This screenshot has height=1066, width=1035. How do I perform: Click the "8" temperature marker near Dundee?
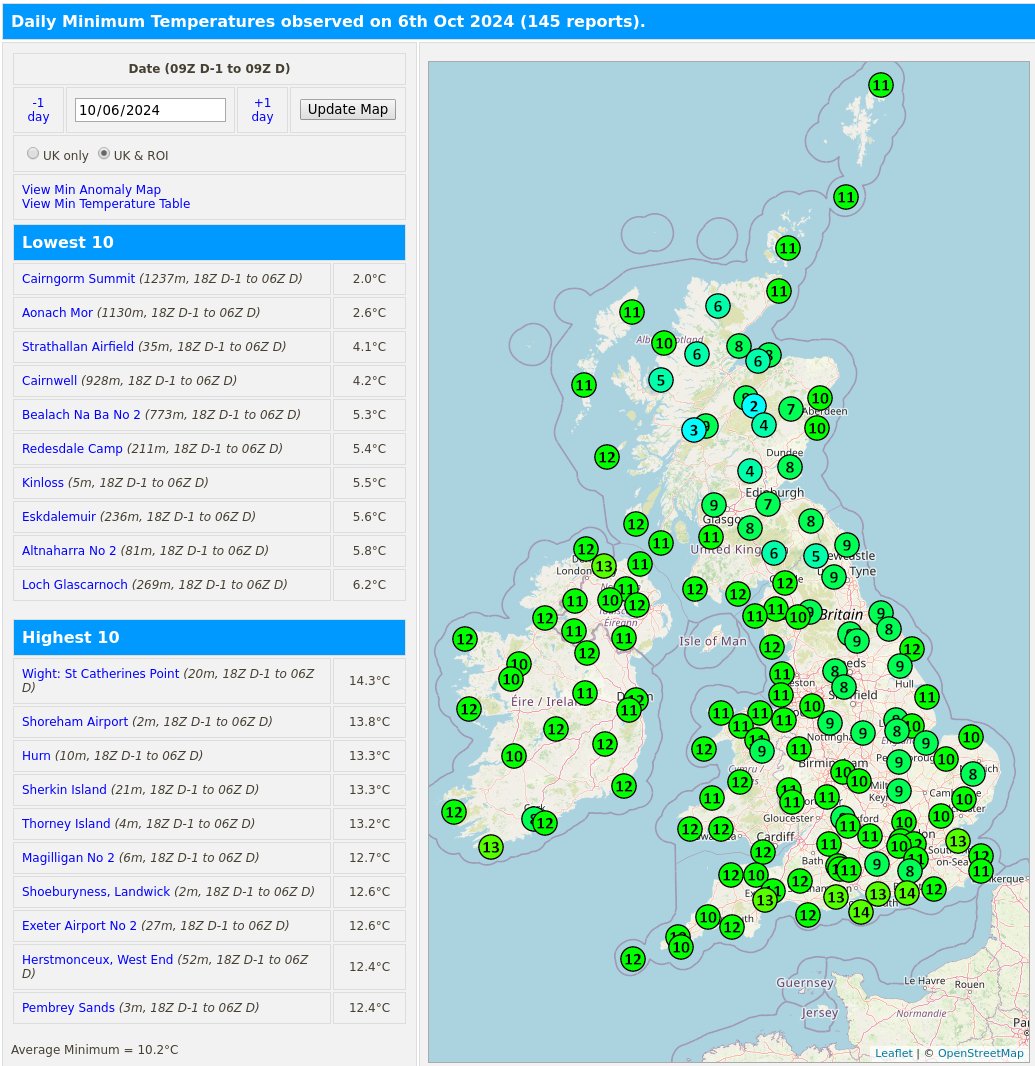790,467
